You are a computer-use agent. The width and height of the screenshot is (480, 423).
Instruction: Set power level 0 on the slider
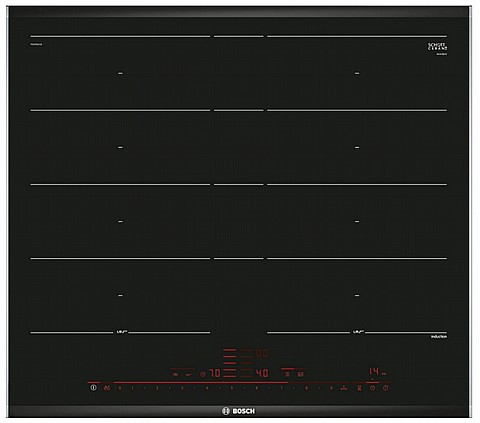(x=120, y=388)
